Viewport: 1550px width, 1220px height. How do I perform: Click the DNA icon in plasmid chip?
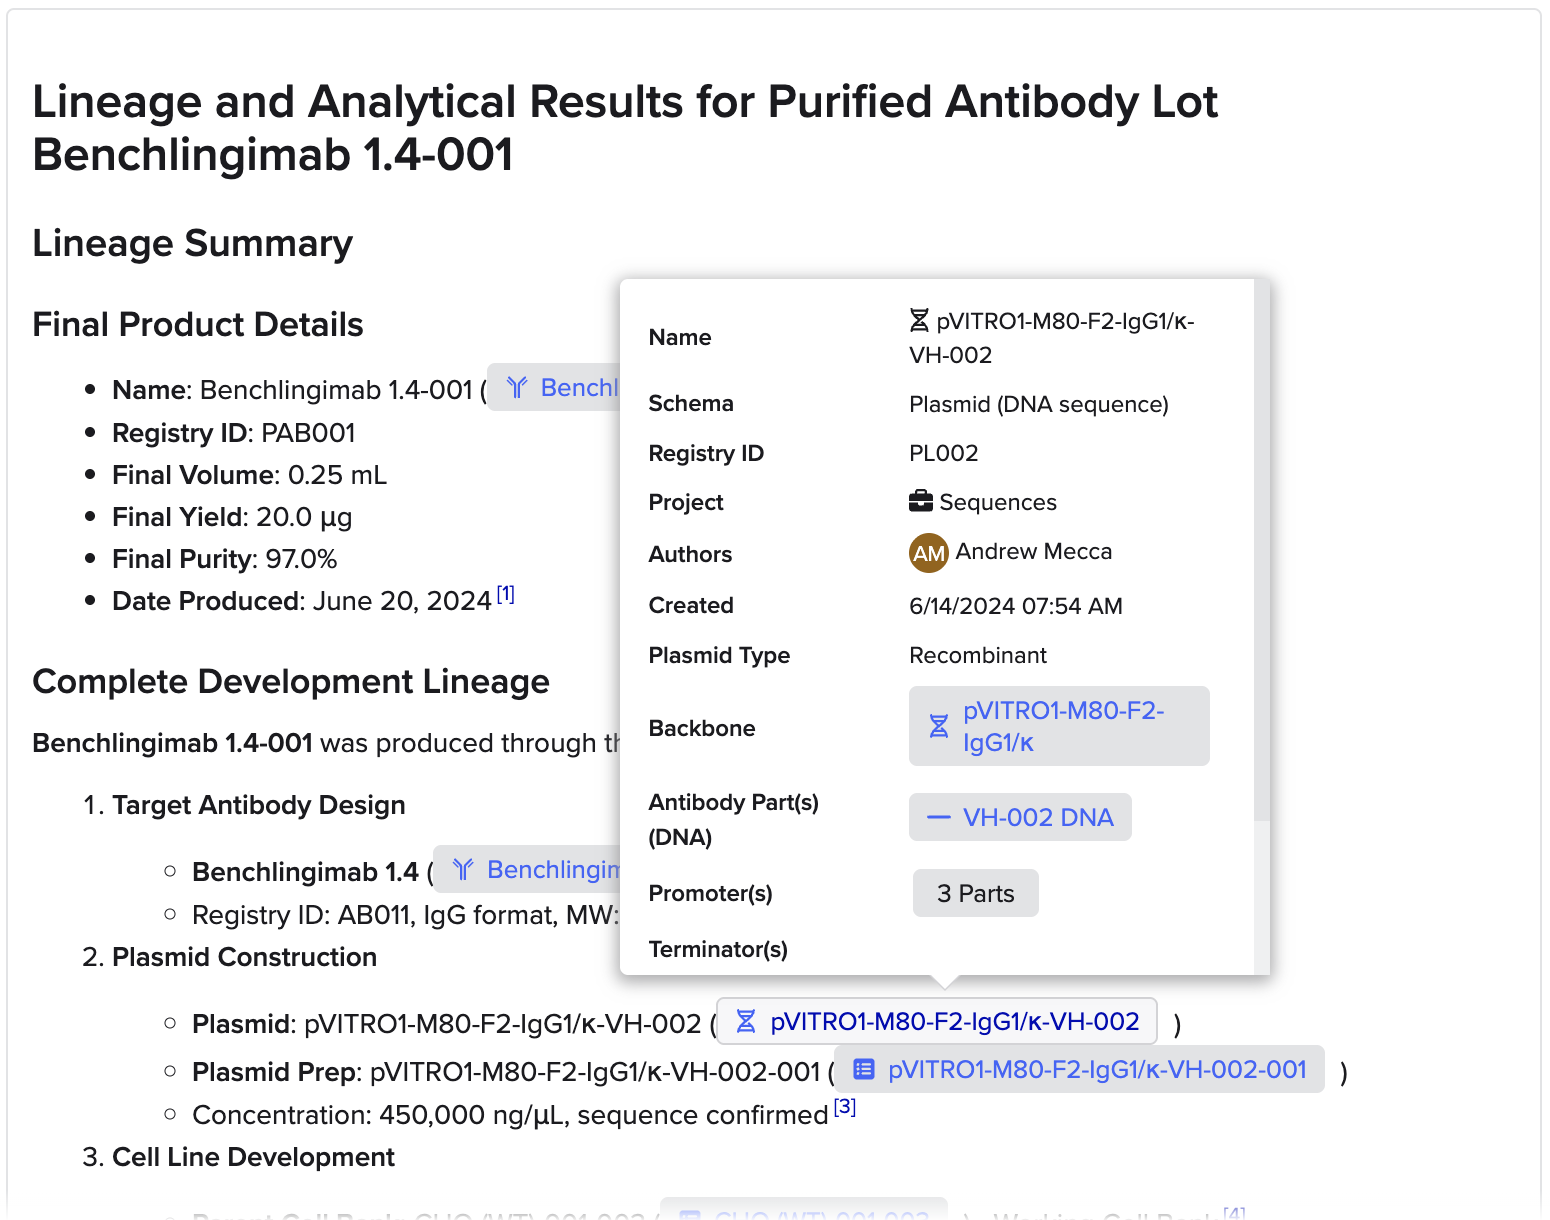coord(746,1021)
